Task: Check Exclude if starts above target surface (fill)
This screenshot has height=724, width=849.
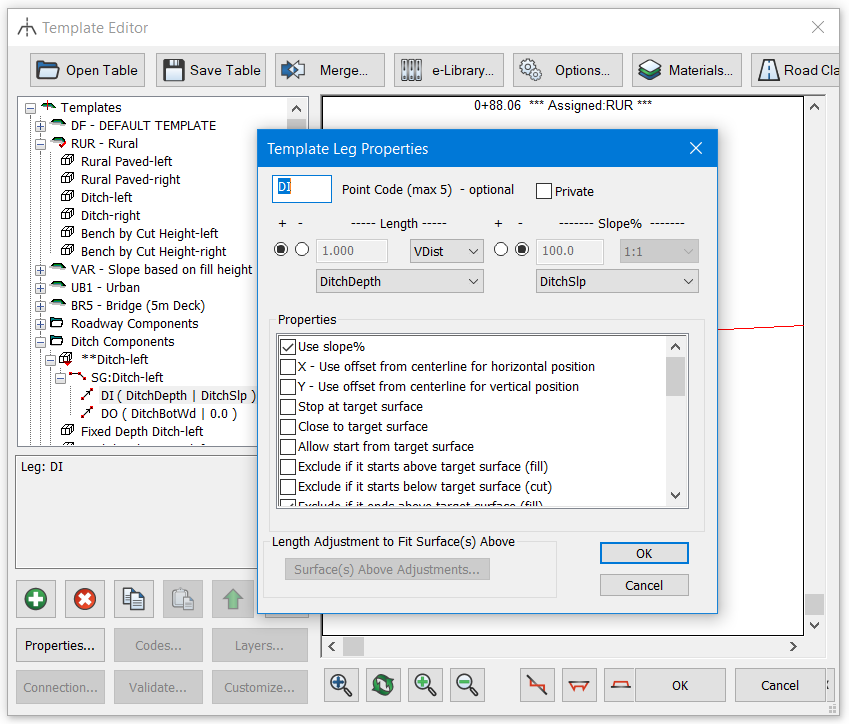Action: [x=288, y=467]
